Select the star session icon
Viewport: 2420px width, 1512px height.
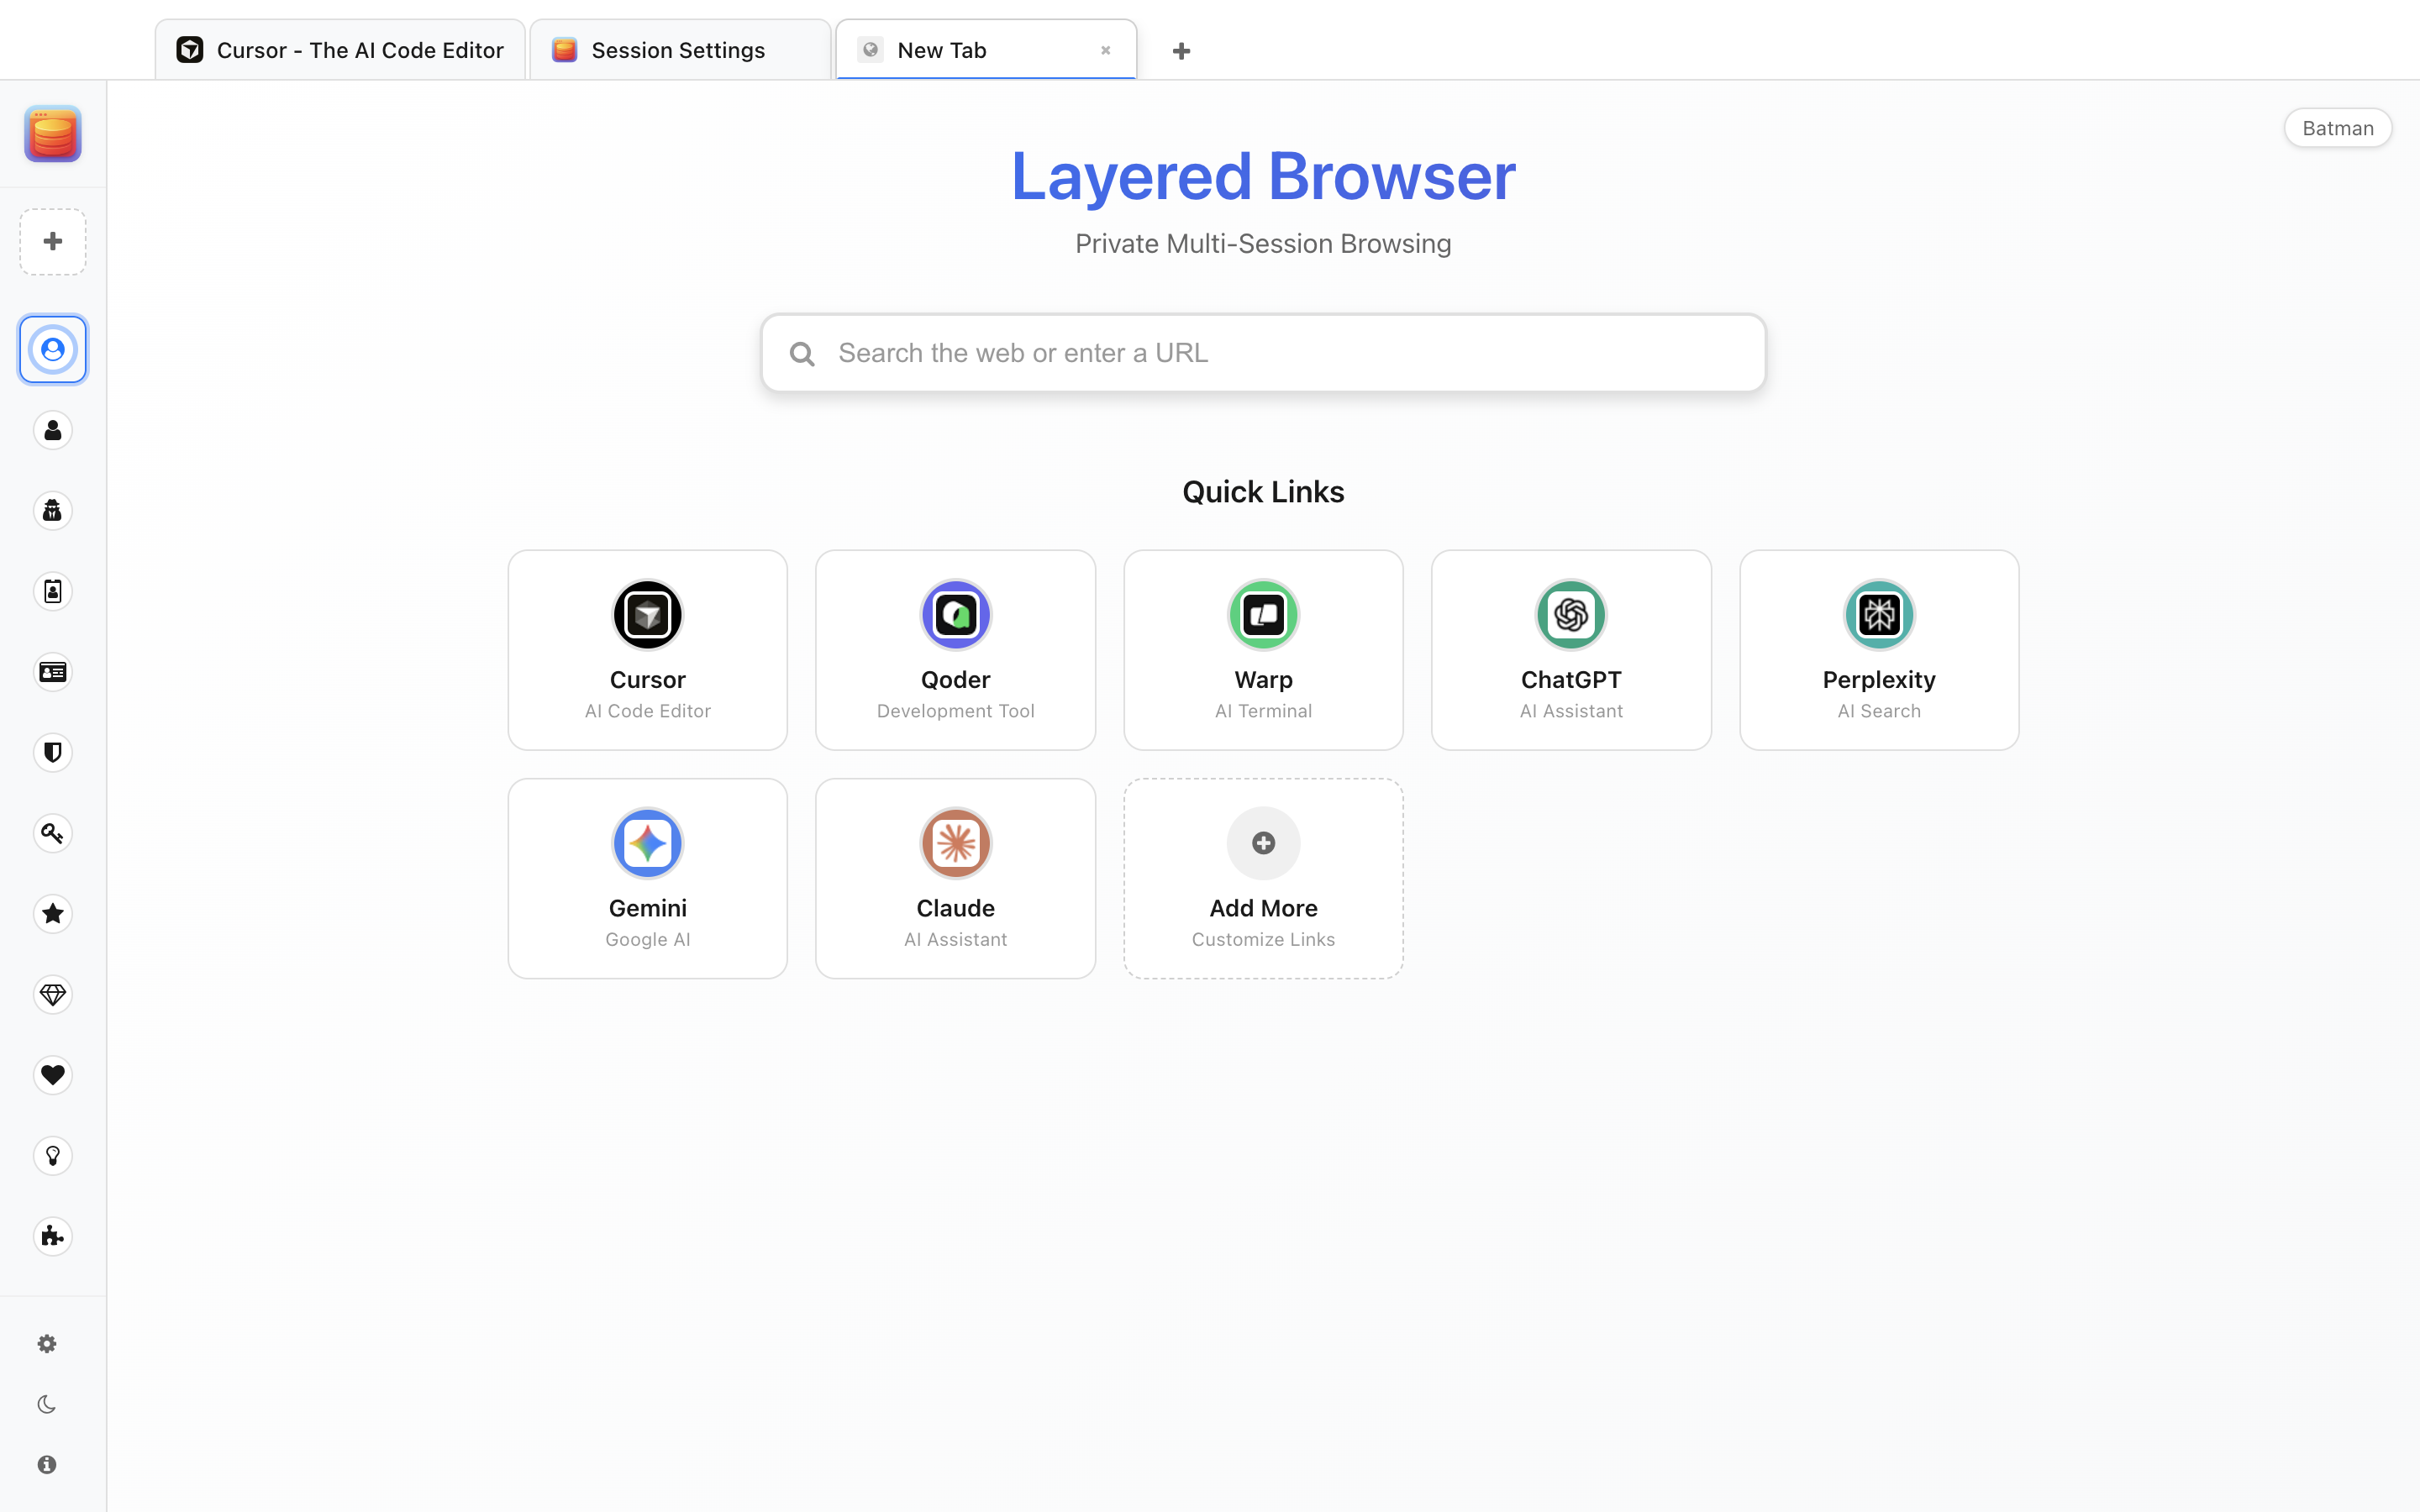click(53, 914)
